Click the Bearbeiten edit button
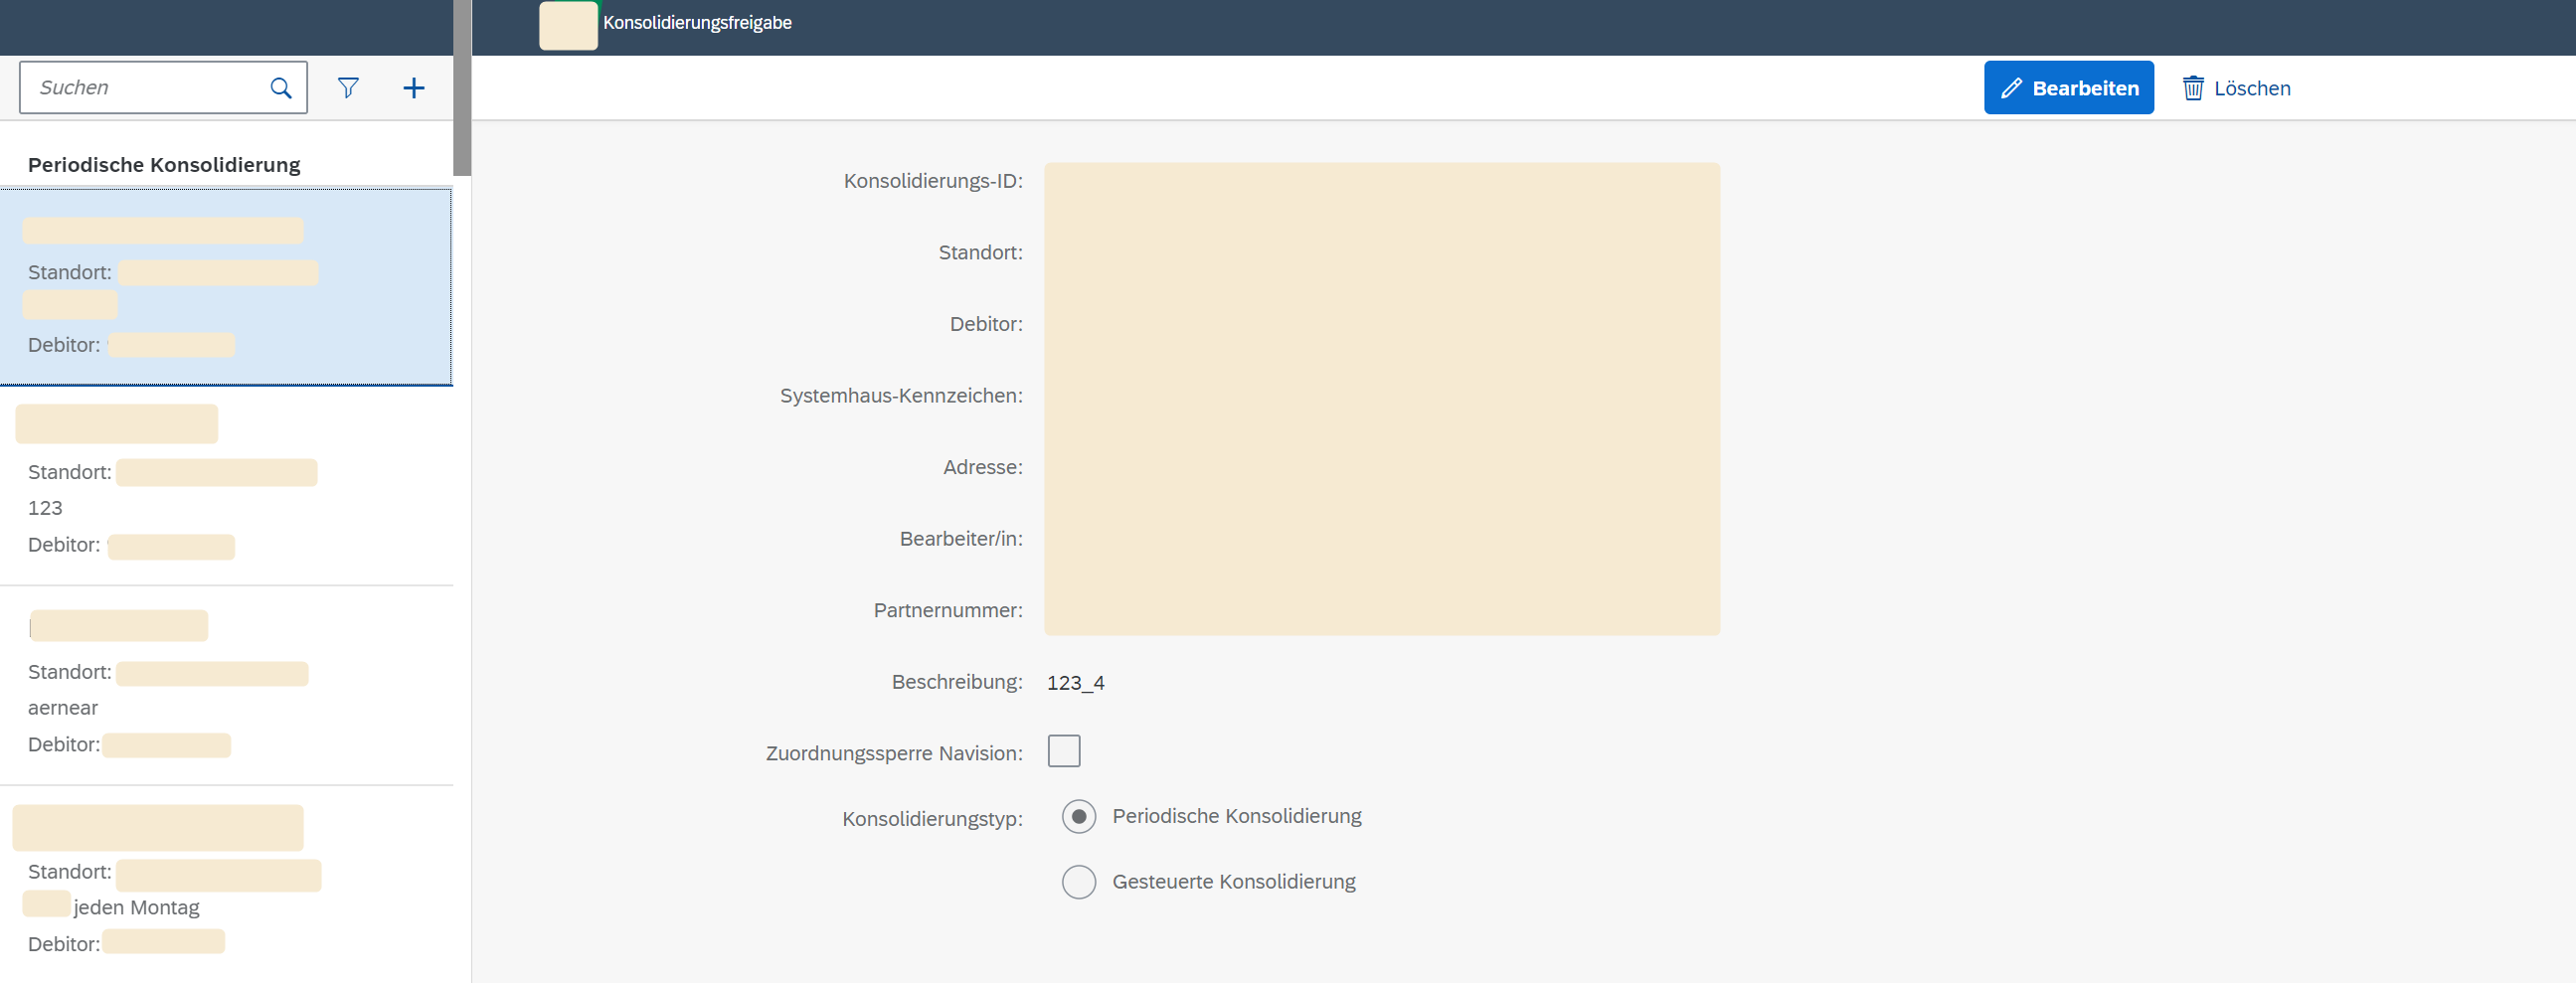This screenshot has height=983, width=2576. point(2068,88)
